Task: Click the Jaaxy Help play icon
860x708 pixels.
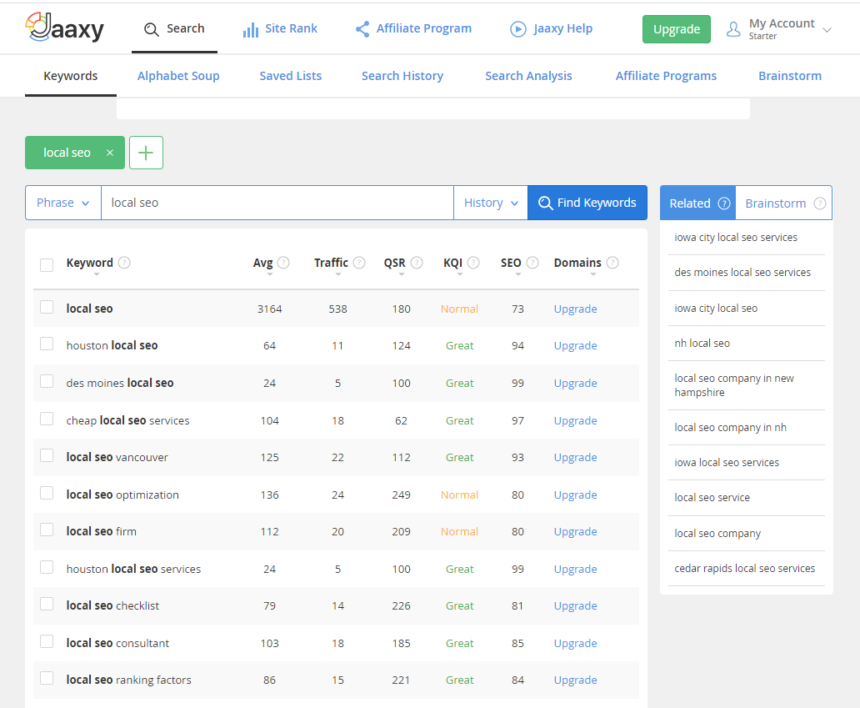Action: tap(518, 29)
